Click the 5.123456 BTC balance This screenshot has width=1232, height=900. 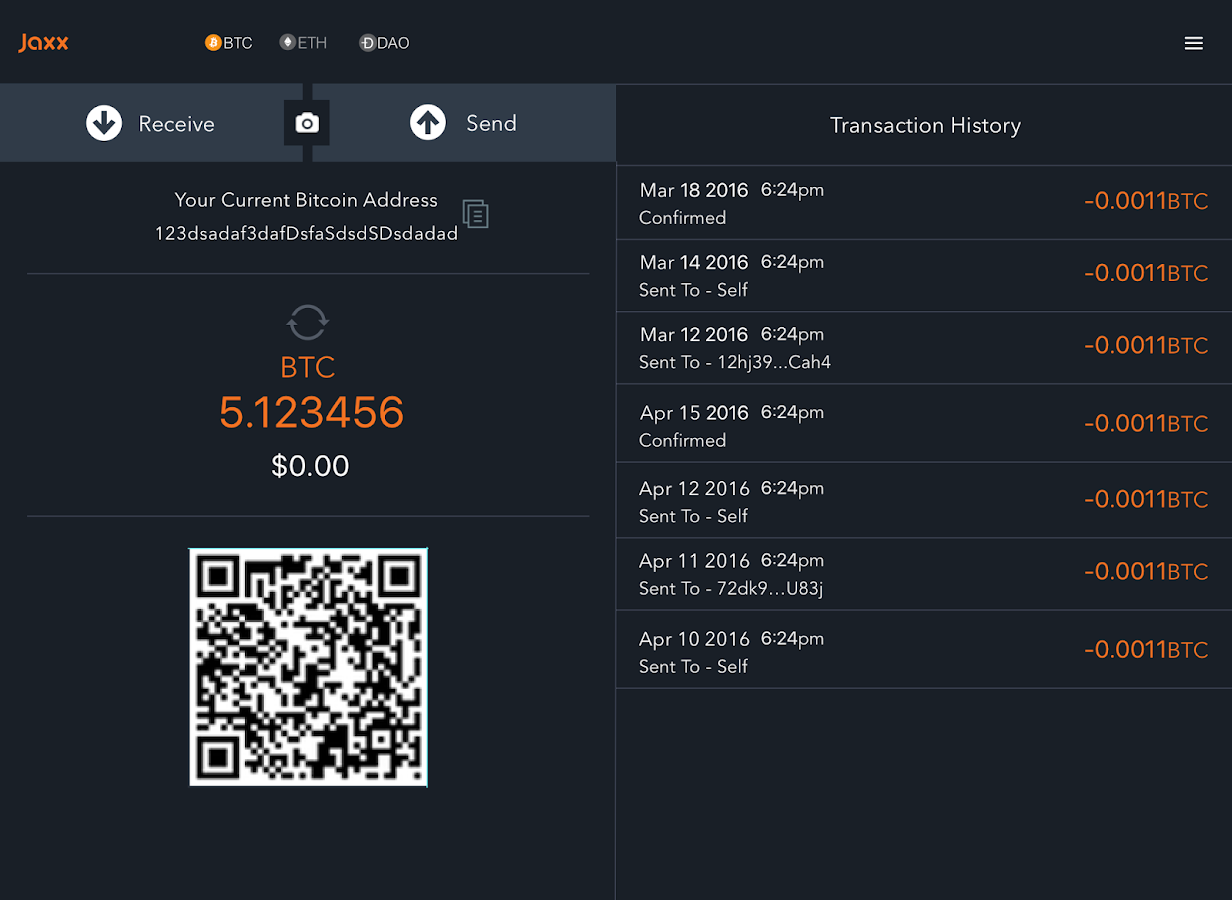point(311,412)
